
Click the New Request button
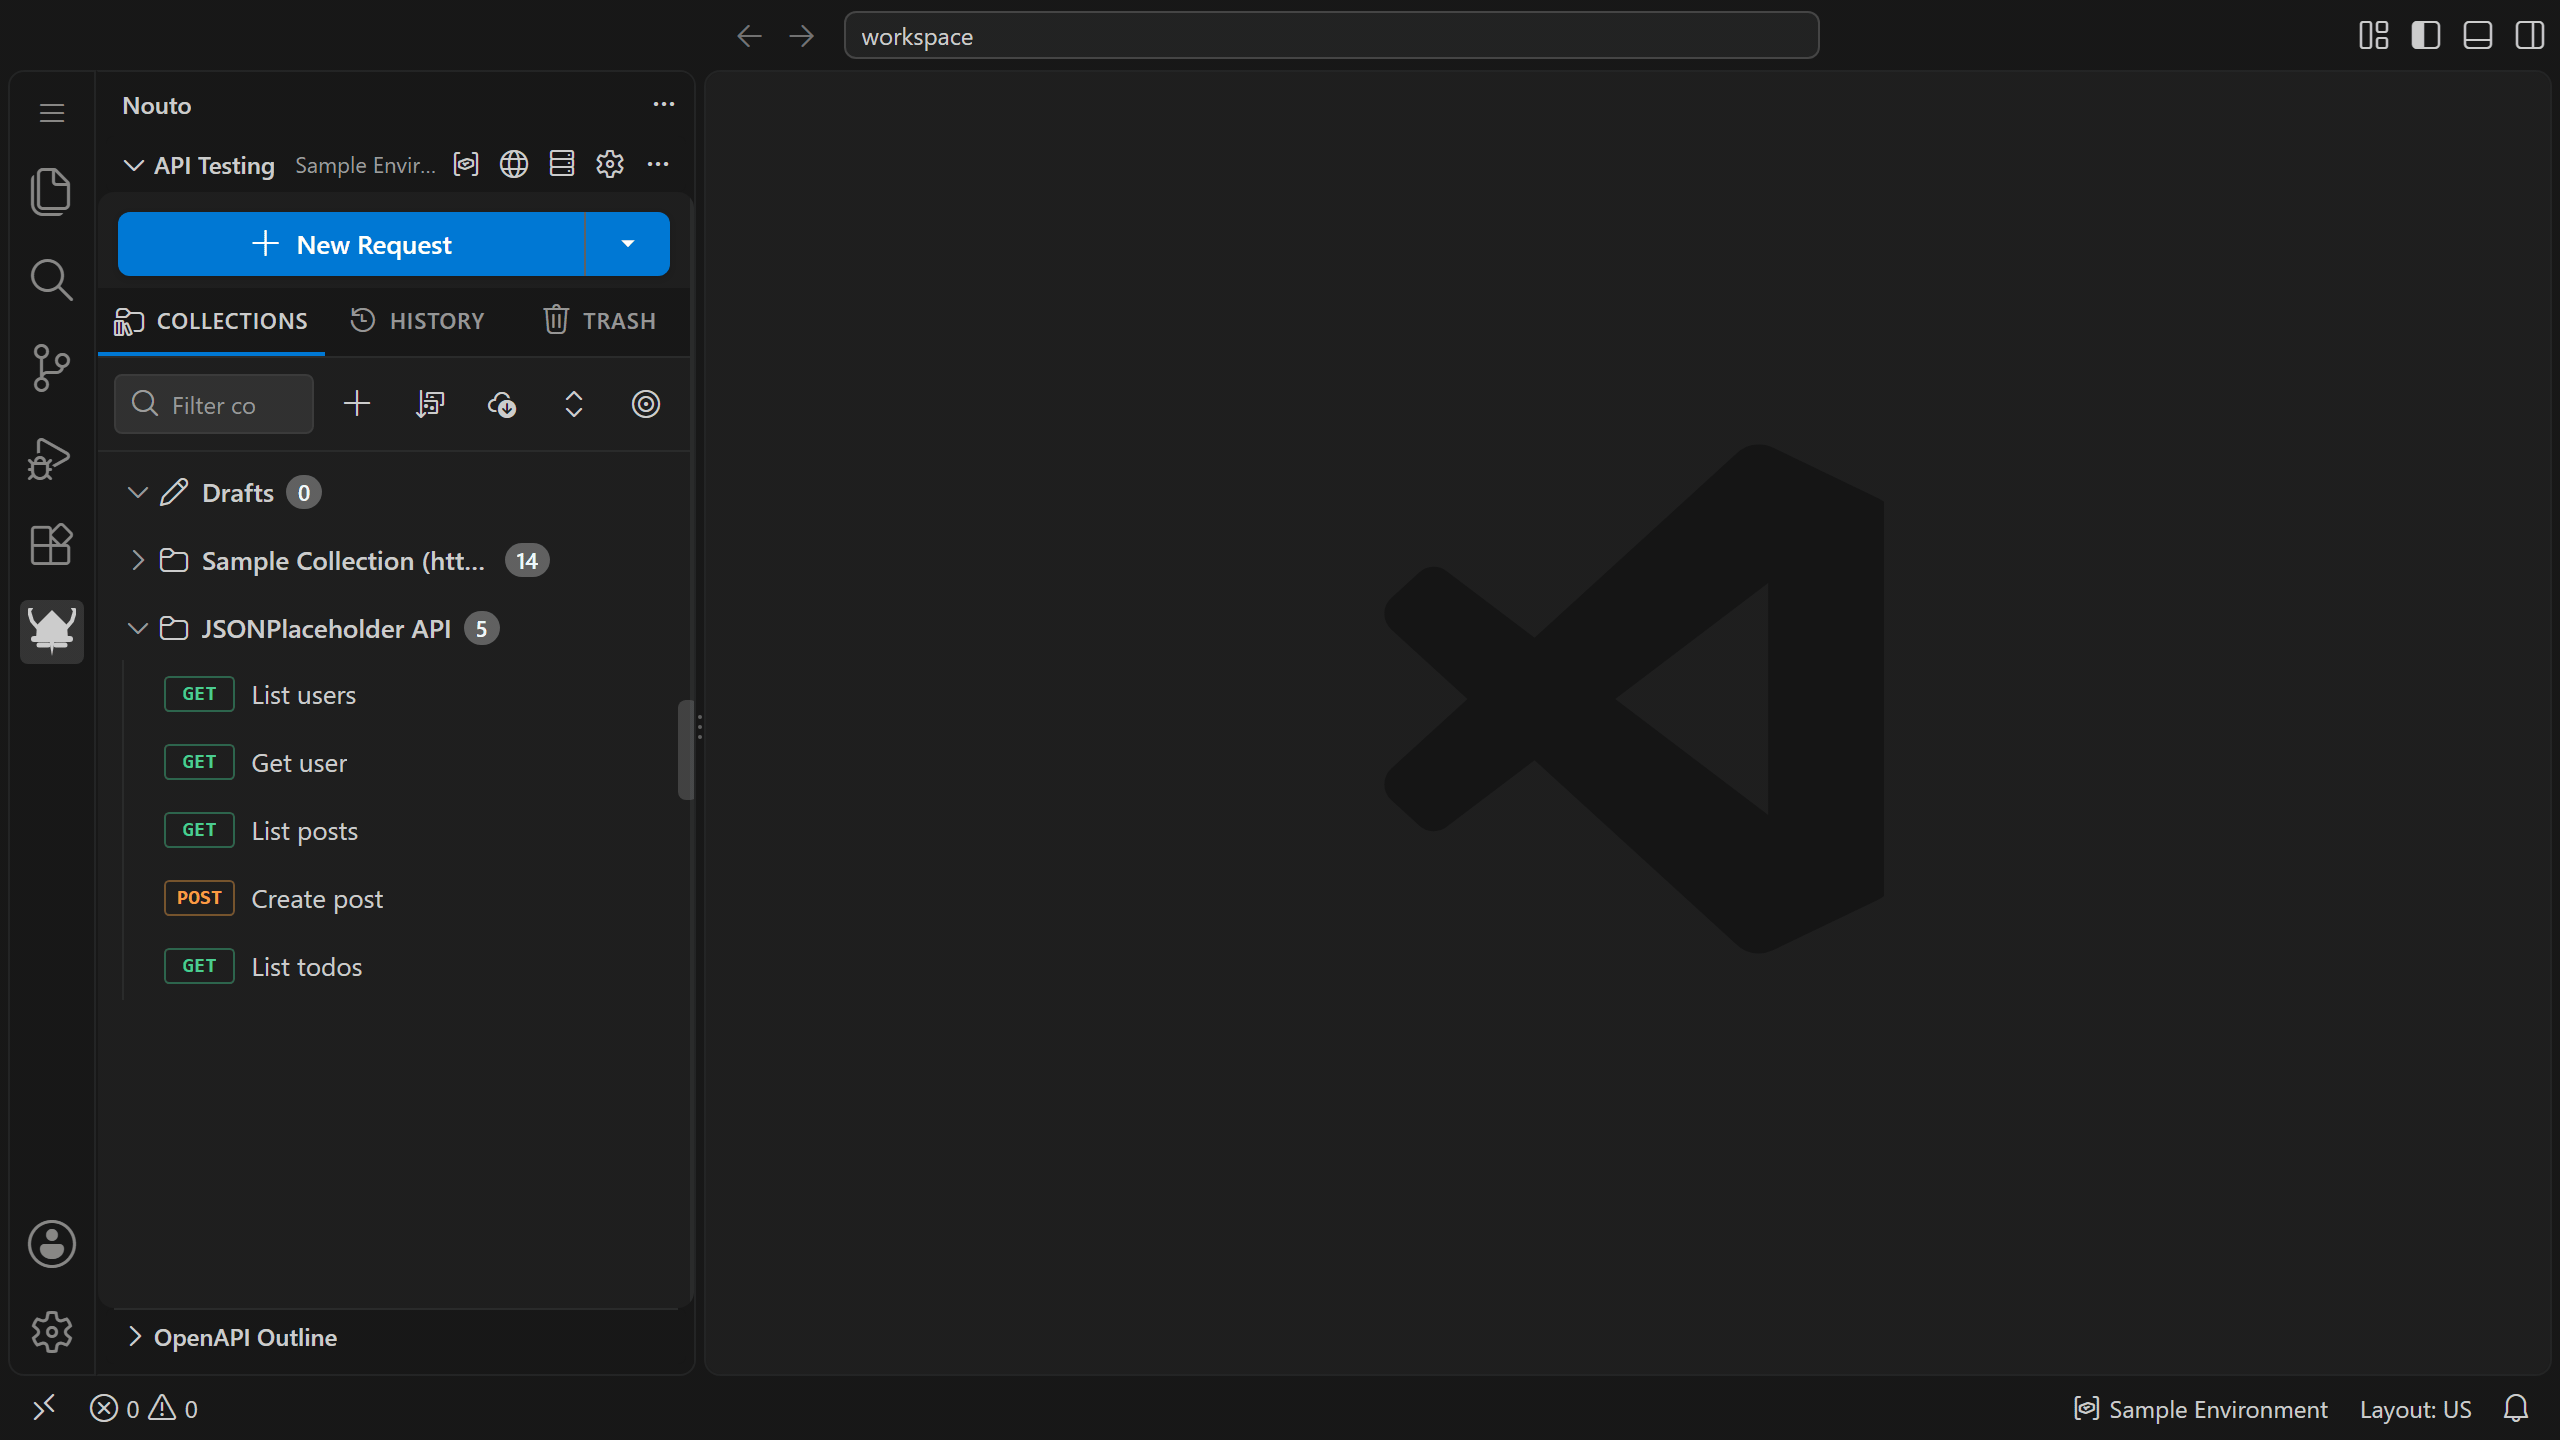pyautogui.click(x=351, y=244)
